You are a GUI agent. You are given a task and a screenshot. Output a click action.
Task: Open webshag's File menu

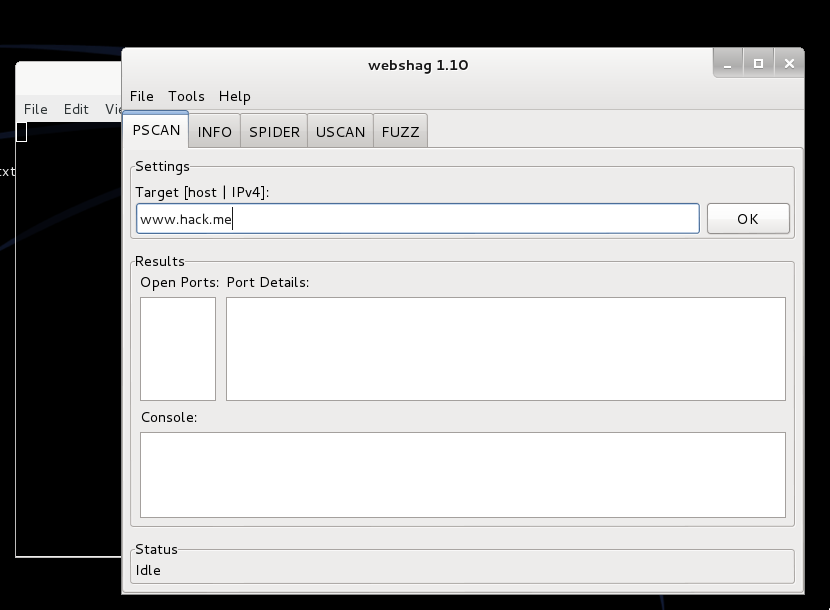[x=141, y=96]
